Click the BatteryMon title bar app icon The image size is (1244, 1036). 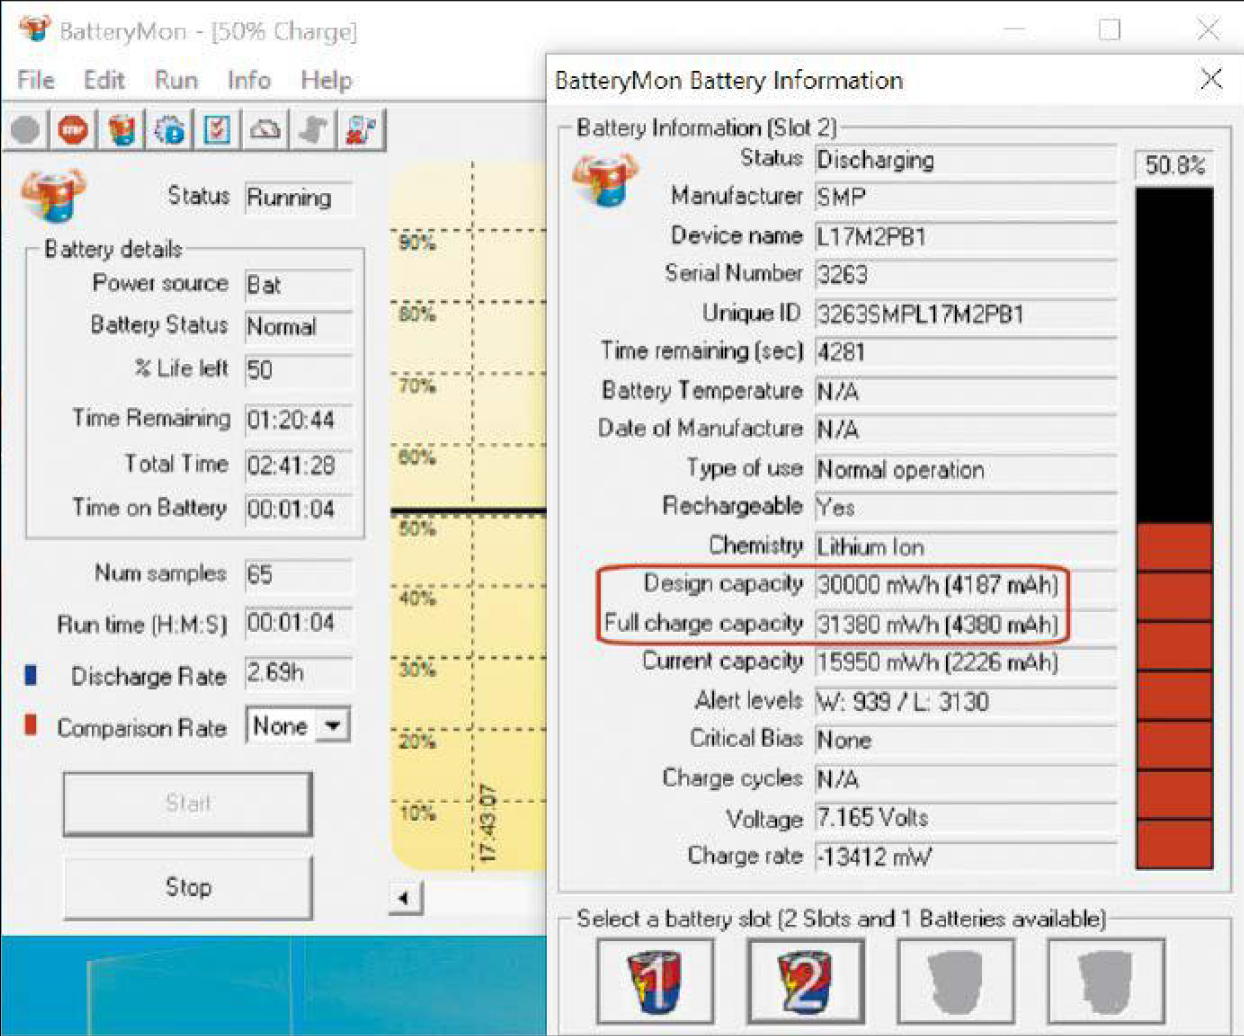click(x=33, y=28)
